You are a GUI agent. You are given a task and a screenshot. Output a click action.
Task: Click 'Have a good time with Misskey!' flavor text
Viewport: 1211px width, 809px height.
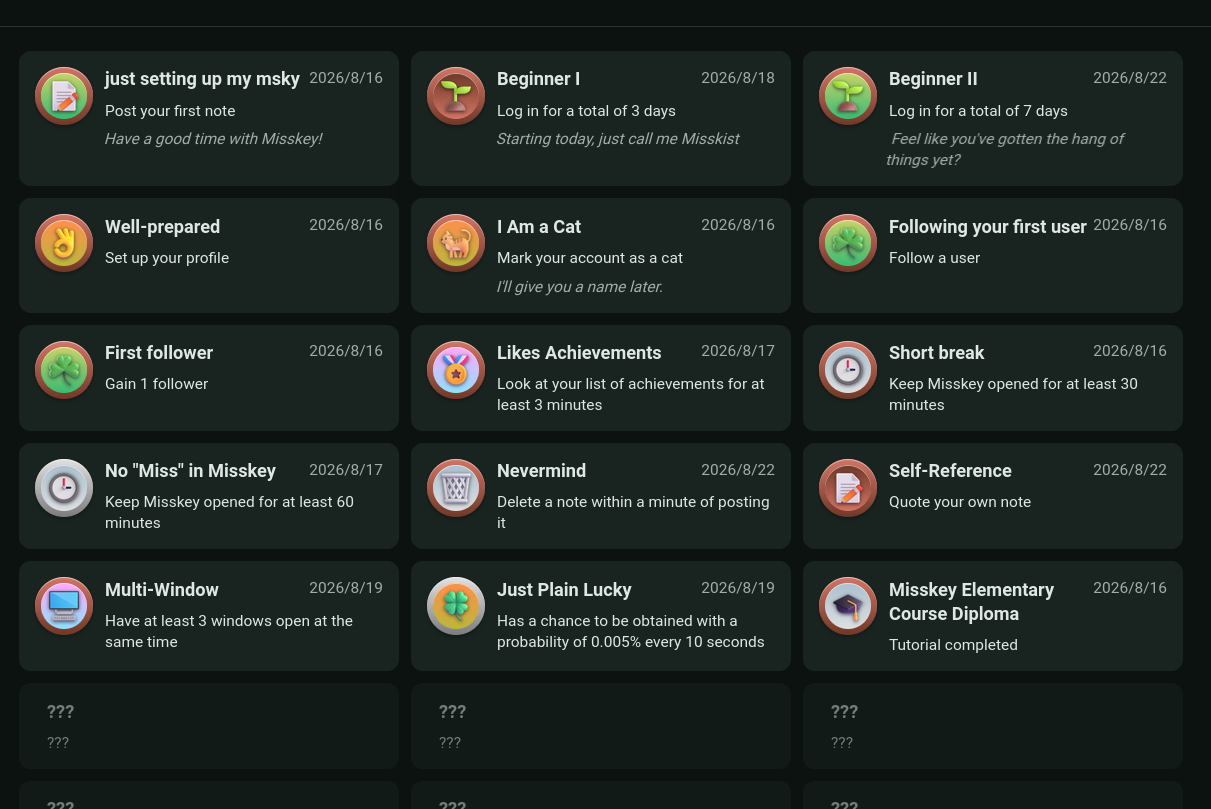click(213, 139)
